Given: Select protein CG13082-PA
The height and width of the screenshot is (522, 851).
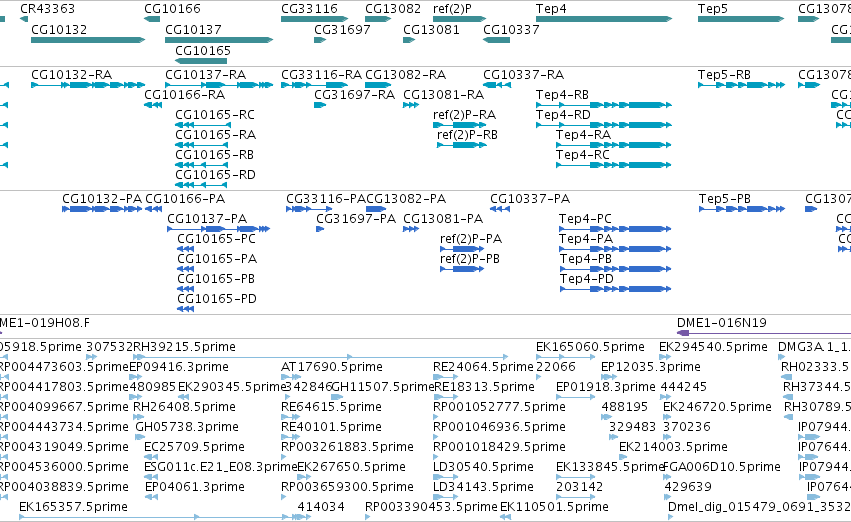Looking at the screenshot, I should tap(406, 199).
